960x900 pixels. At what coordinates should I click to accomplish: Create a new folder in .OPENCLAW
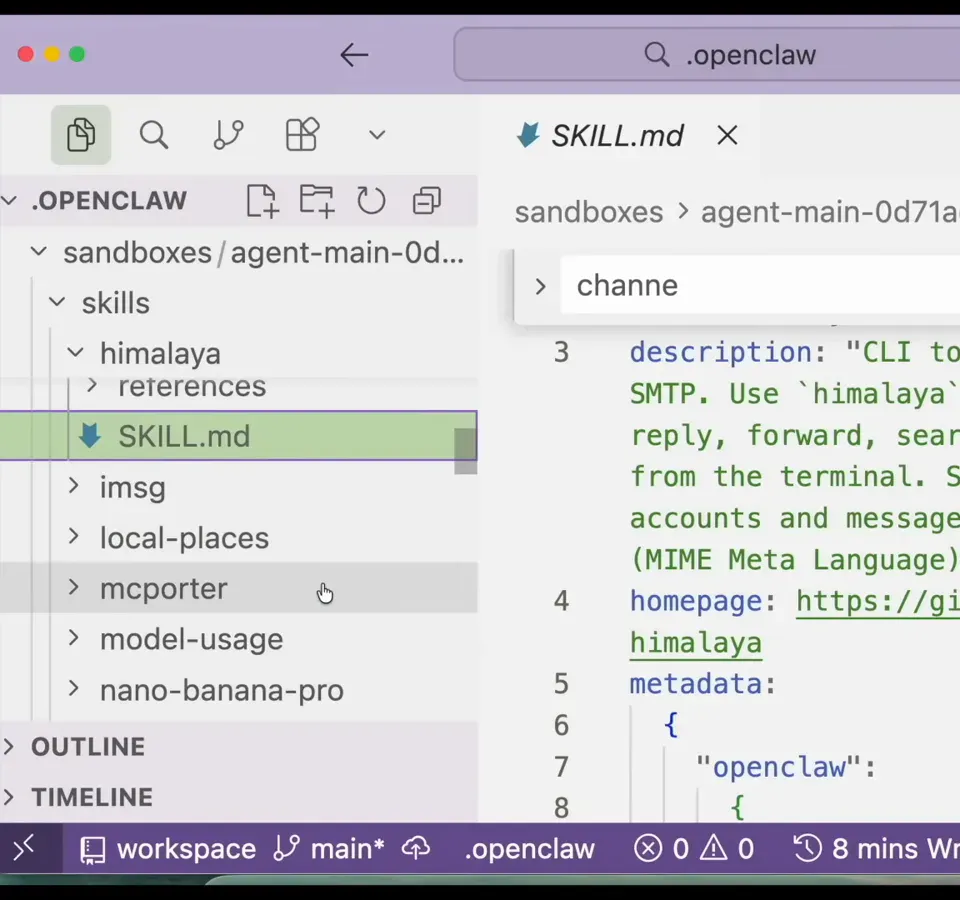317,201
